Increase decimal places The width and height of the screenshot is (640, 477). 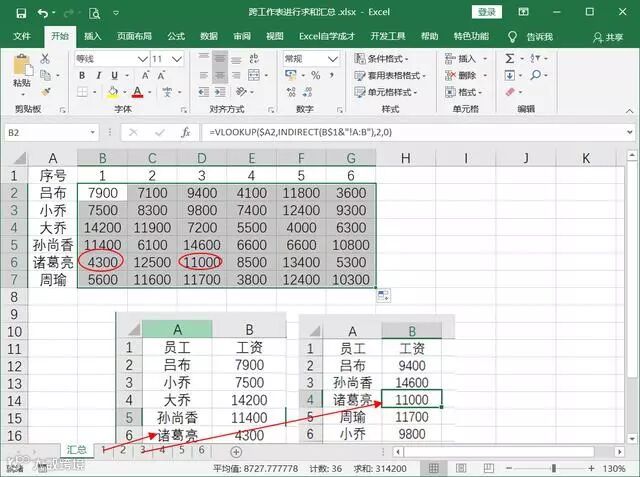tap(291, 92)
